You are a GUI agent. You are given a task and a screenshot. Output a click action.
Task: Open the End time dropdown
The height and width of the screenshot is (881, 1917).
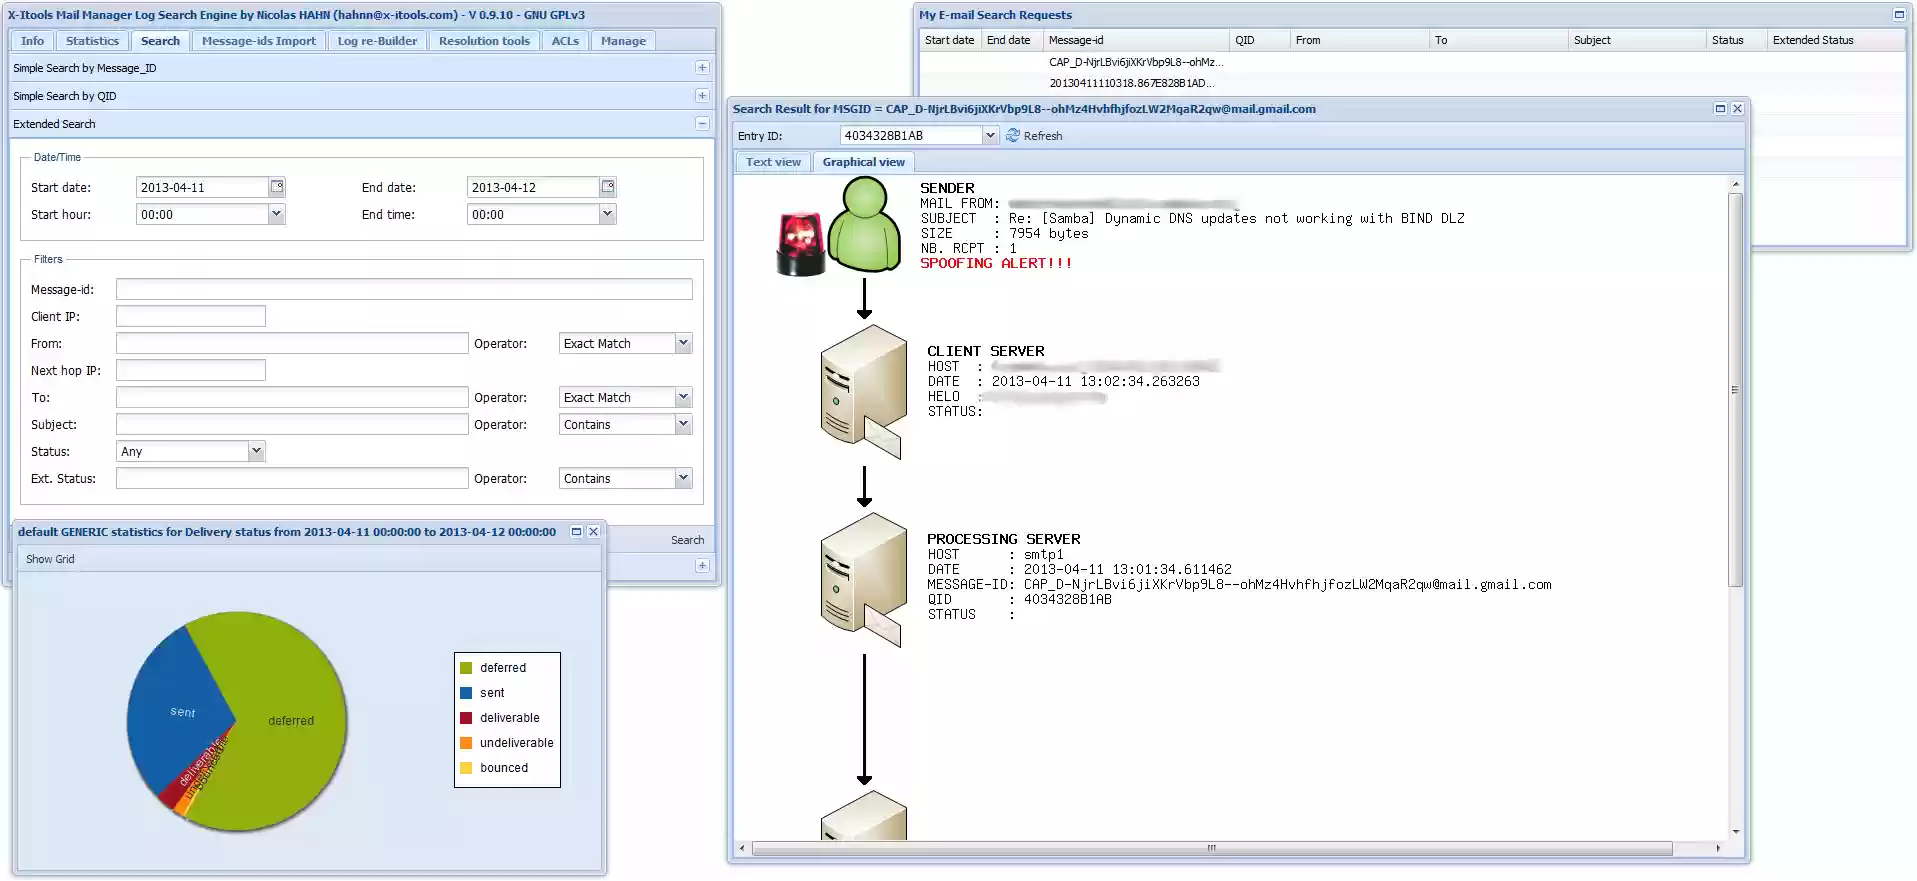point(608,214)
